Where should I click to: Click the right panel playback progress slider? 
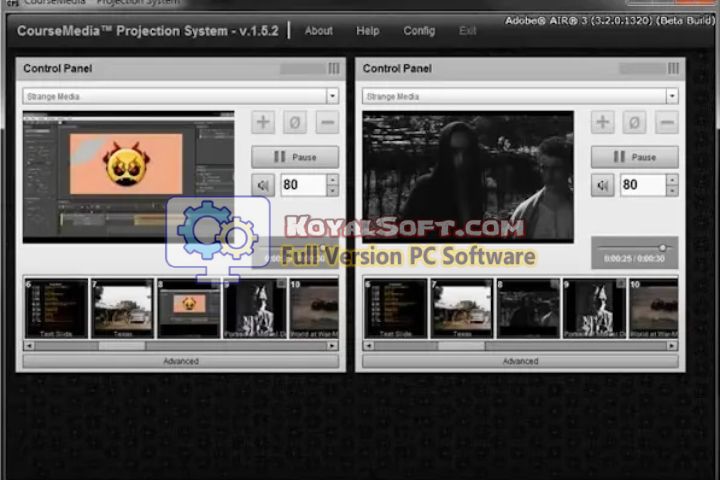pyautogui.click(x=635, y=247)
